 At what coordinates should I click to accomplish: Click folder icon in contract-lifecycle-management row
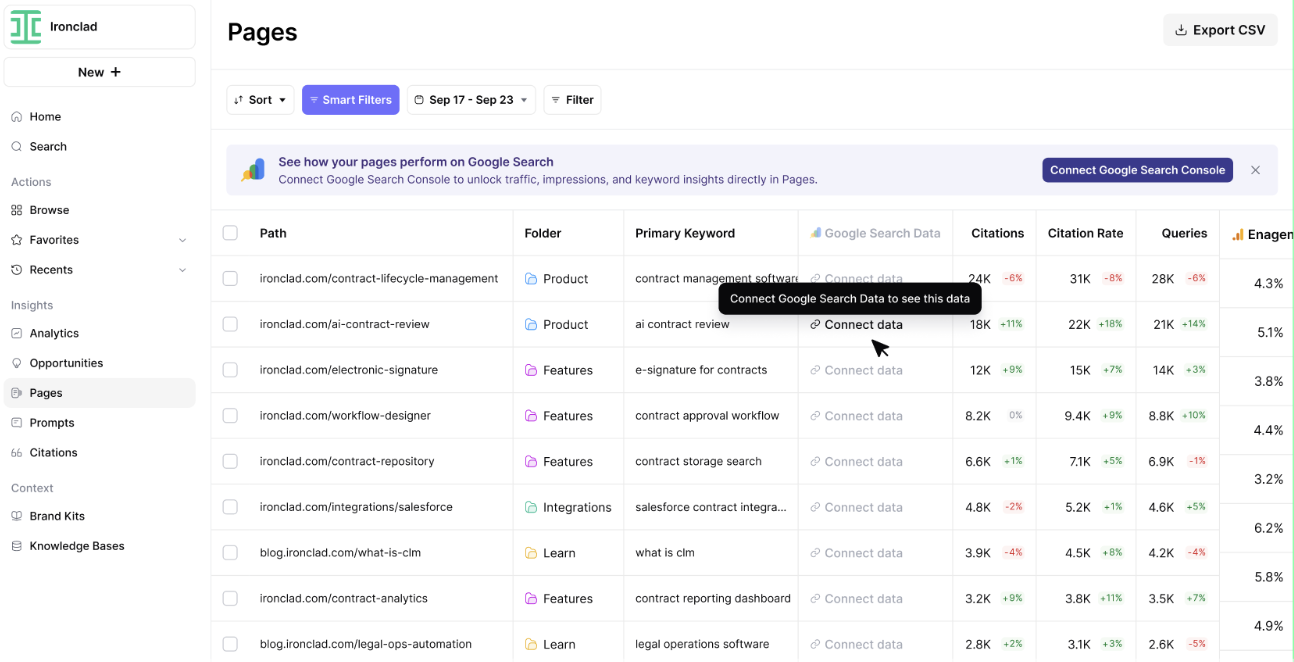click(531, 279)
